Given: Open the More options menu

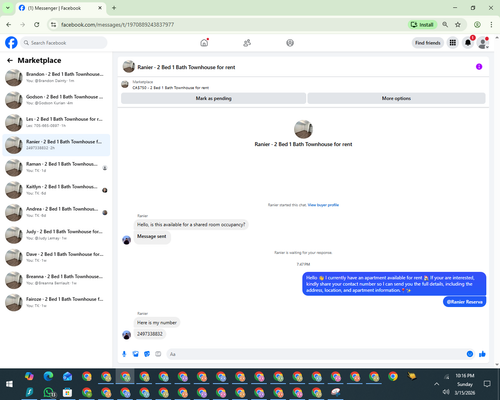Looking at the screenshot, I should (x=396, y=98).
